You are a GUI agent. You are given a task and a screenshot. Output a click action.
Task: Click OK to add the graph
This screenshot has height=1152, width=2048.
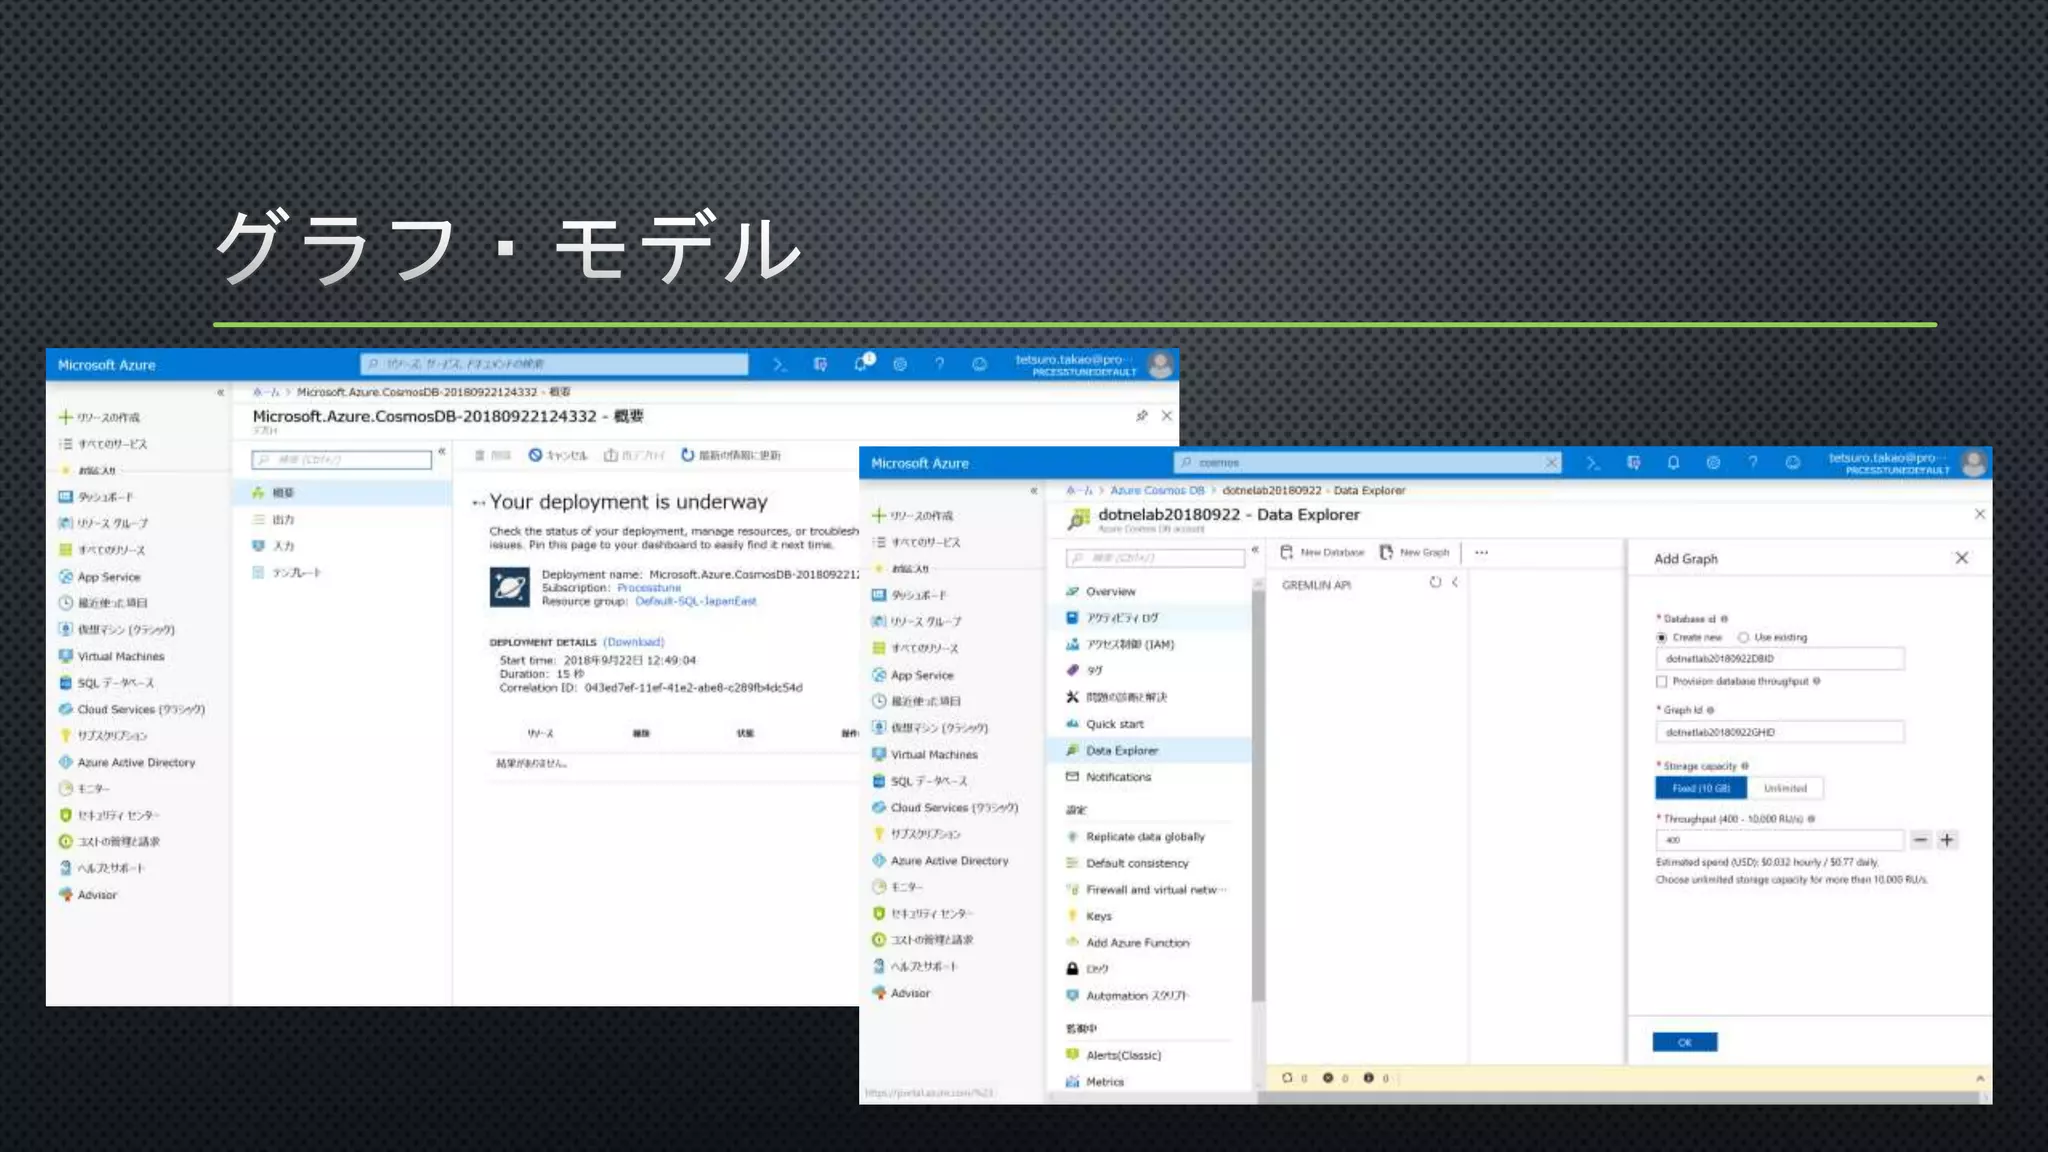coord(1684,1042)
